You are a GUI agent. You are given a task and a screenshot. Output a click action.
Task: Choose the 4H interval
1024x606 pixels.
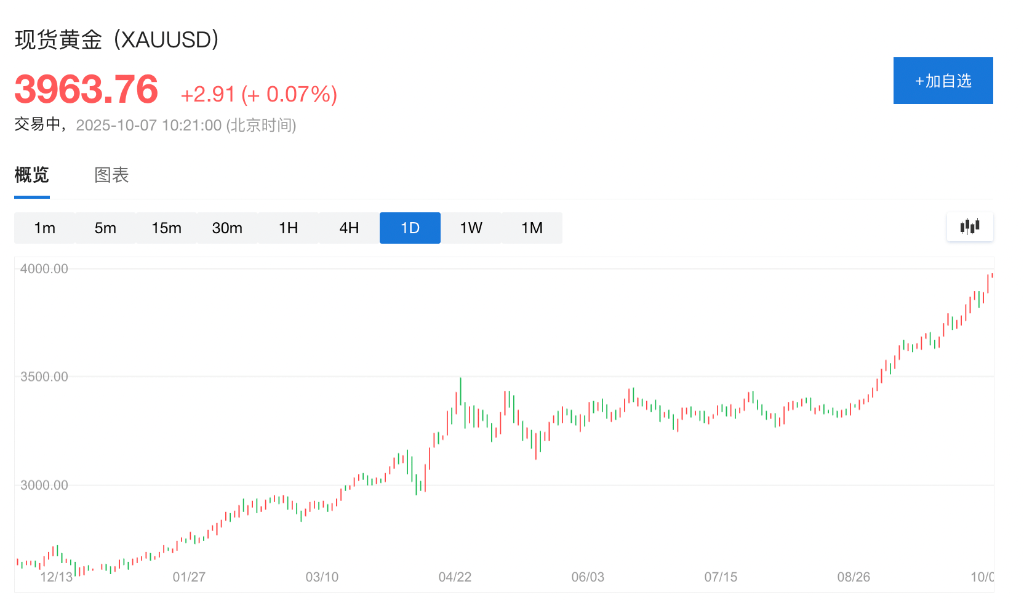[x=349, y=228]
